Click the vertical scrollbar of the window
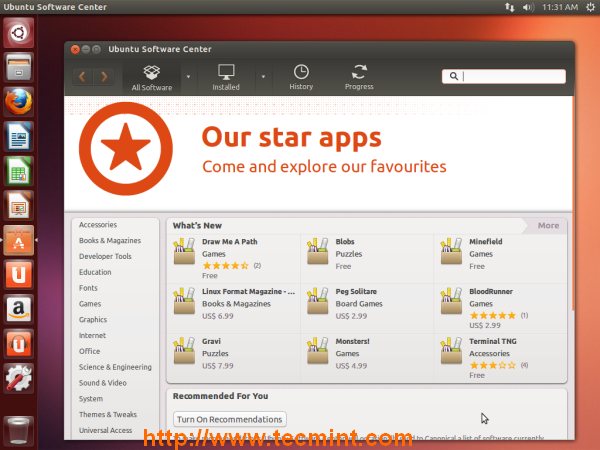This screenshot has width=600, height=450. (573, 205)
